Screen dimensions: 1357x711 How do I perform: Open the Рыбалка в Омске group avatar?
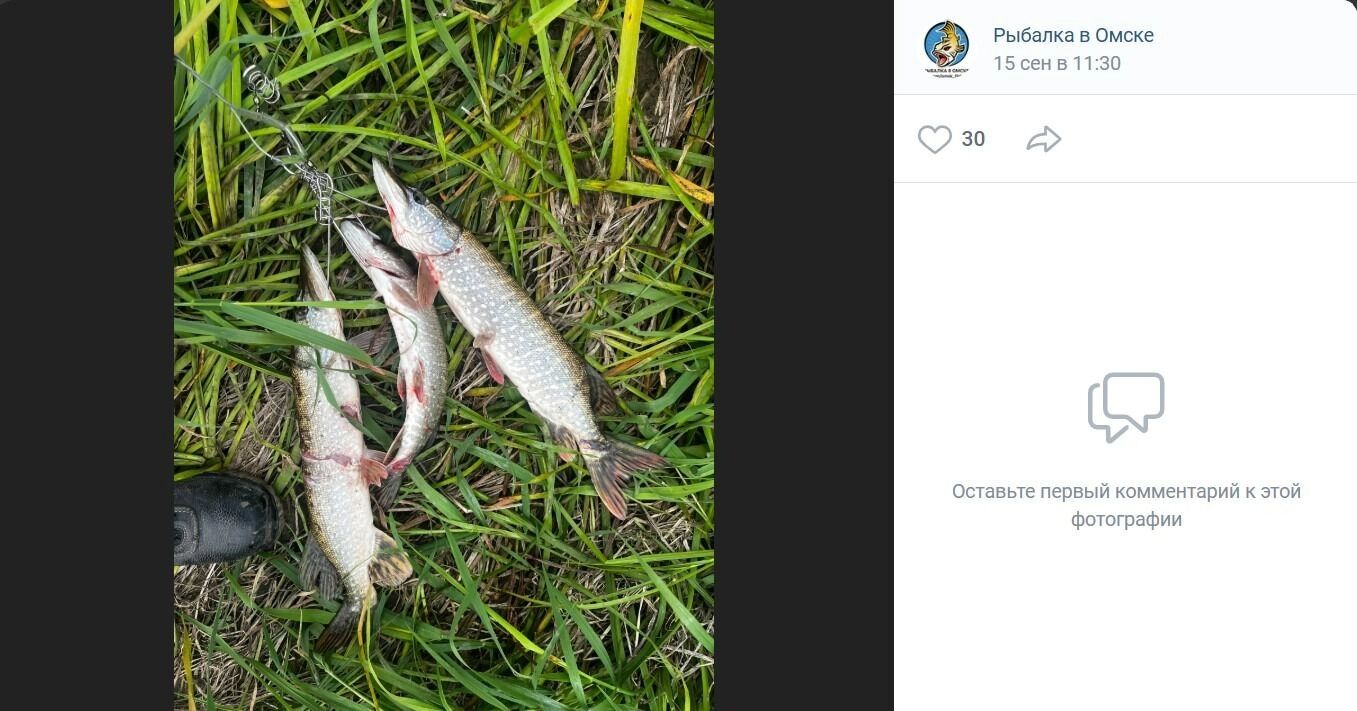[946, 49]
